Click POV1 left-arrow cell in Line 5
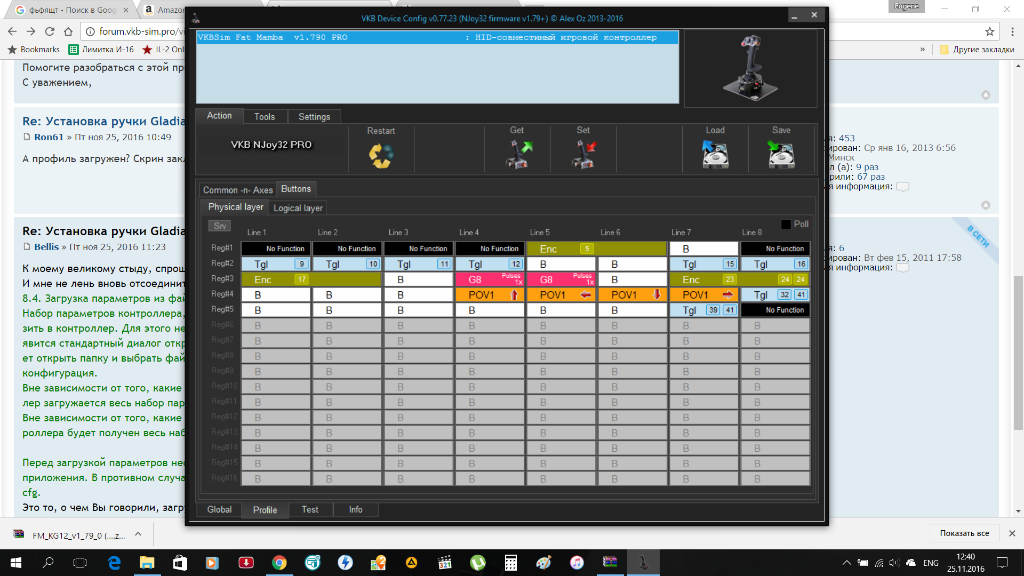This screenshot has width=1024, height=576. pos(560,295)
